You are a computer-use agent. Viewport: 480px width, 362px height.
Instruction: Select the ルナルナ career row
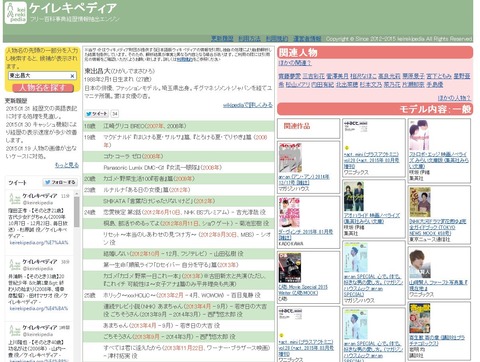pyautogui.click(x=178, y=190)
